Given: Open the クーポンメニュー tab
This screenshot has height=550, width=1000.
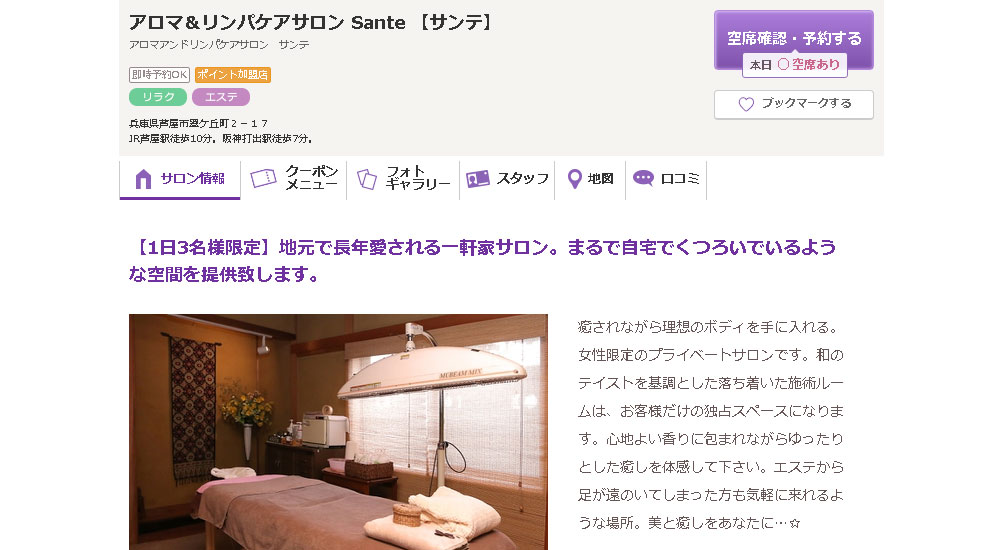Looking at the screenshot, I should [294, 178].
